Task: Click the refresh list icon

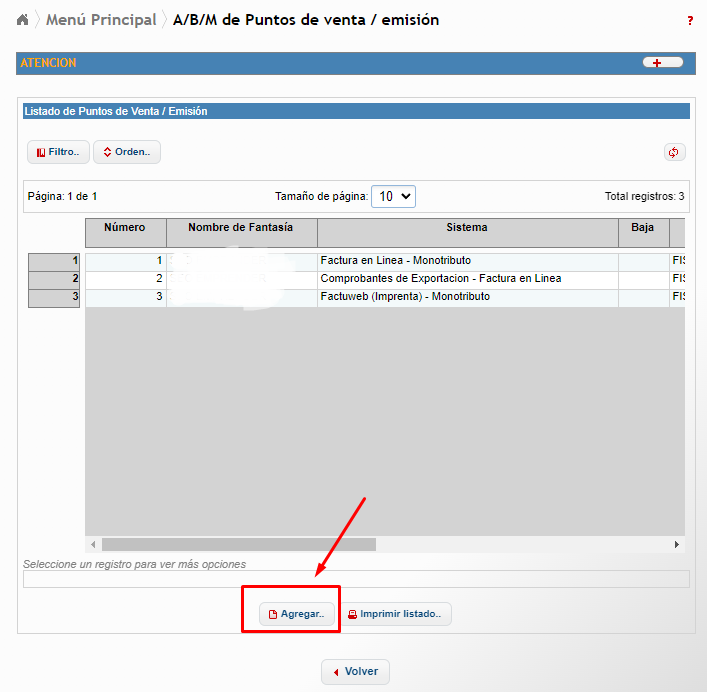Action: [x=674, y=152]
